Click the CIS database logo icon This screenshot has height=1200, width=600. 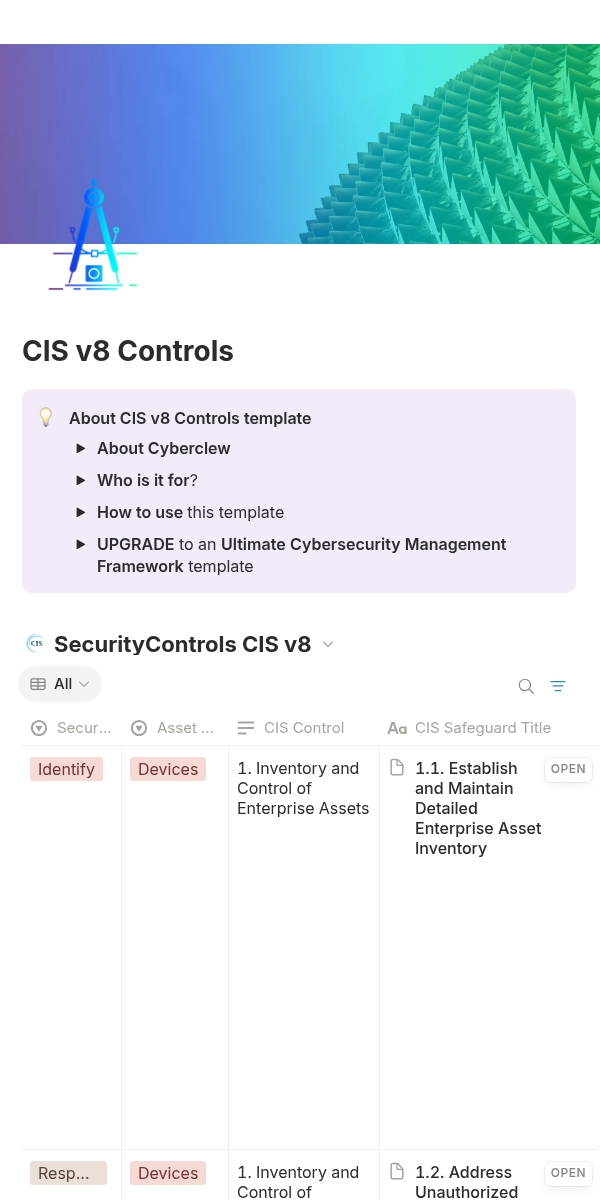pyautogui.click(x=35, y=643)
